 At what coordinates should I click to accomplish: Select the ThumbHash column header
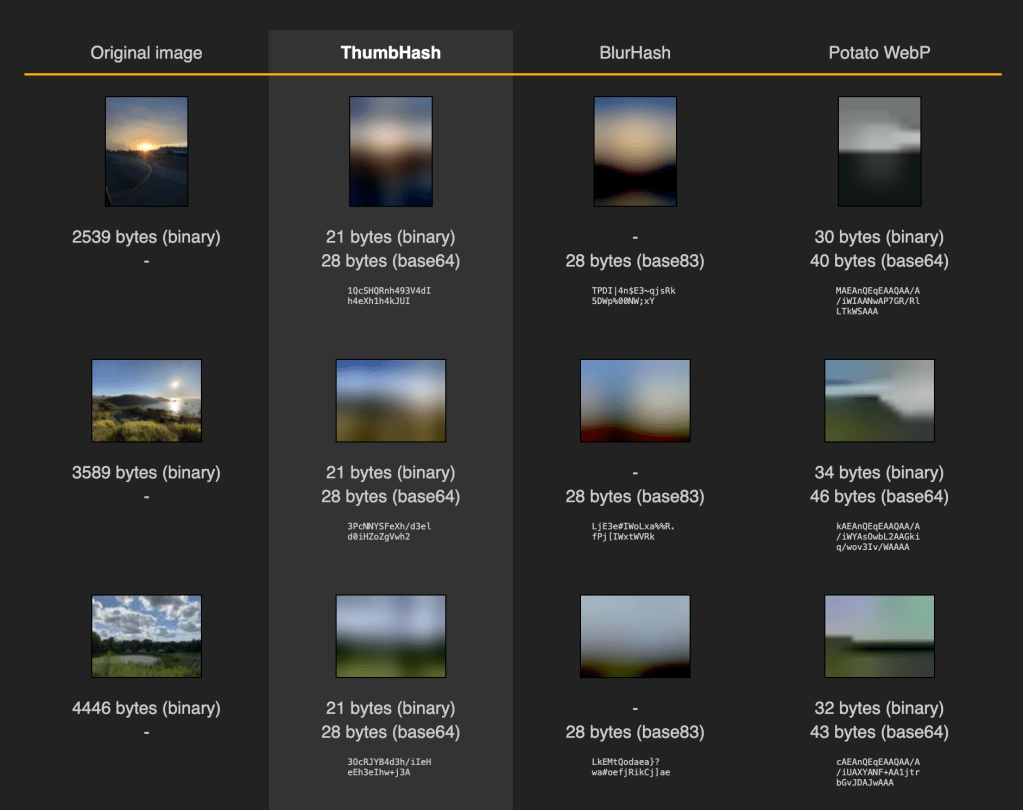click(x=390, y=52)
